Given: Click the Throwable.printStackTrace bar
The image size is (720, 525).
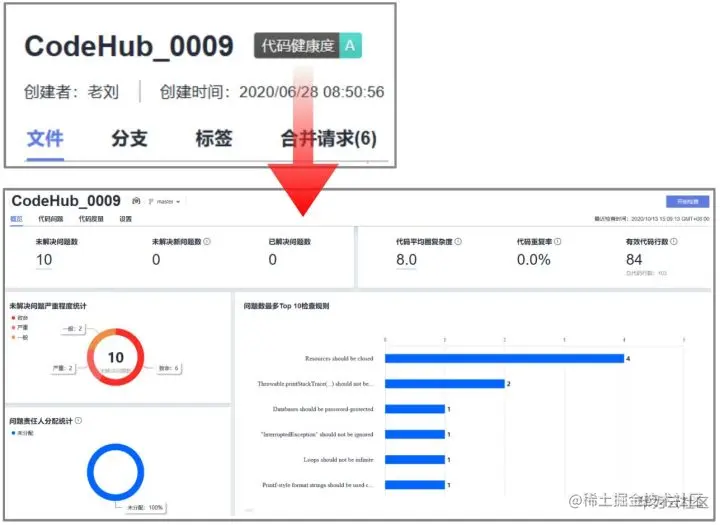Looking at the screenshot, I should pyautogui.click(x=444, y=384).
